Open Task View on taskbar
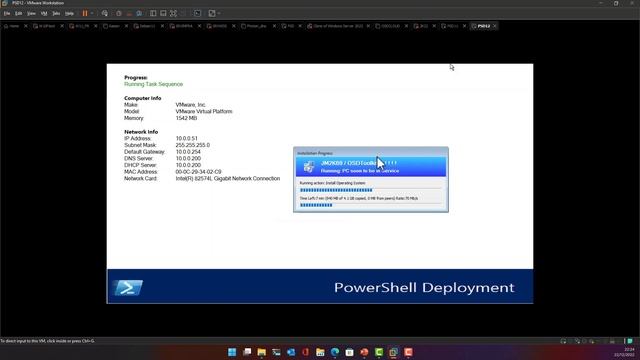This screenshot has height=360, width=640. click(247, 352)
